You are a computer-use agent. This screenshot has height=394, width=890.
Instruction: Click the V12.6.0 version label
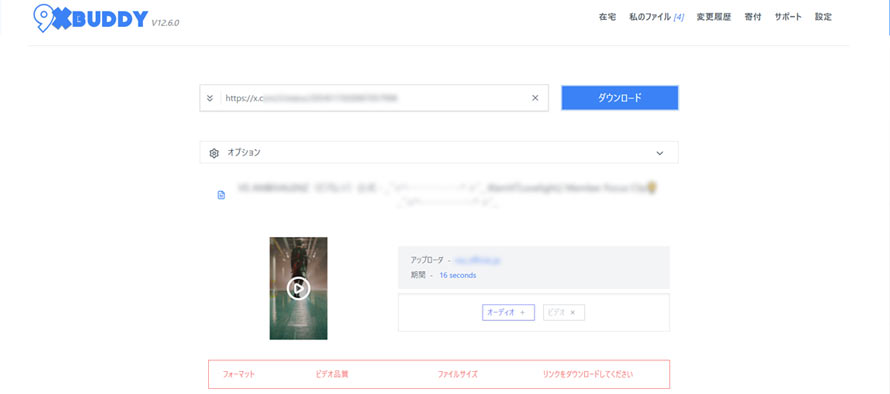coord(165,23)
